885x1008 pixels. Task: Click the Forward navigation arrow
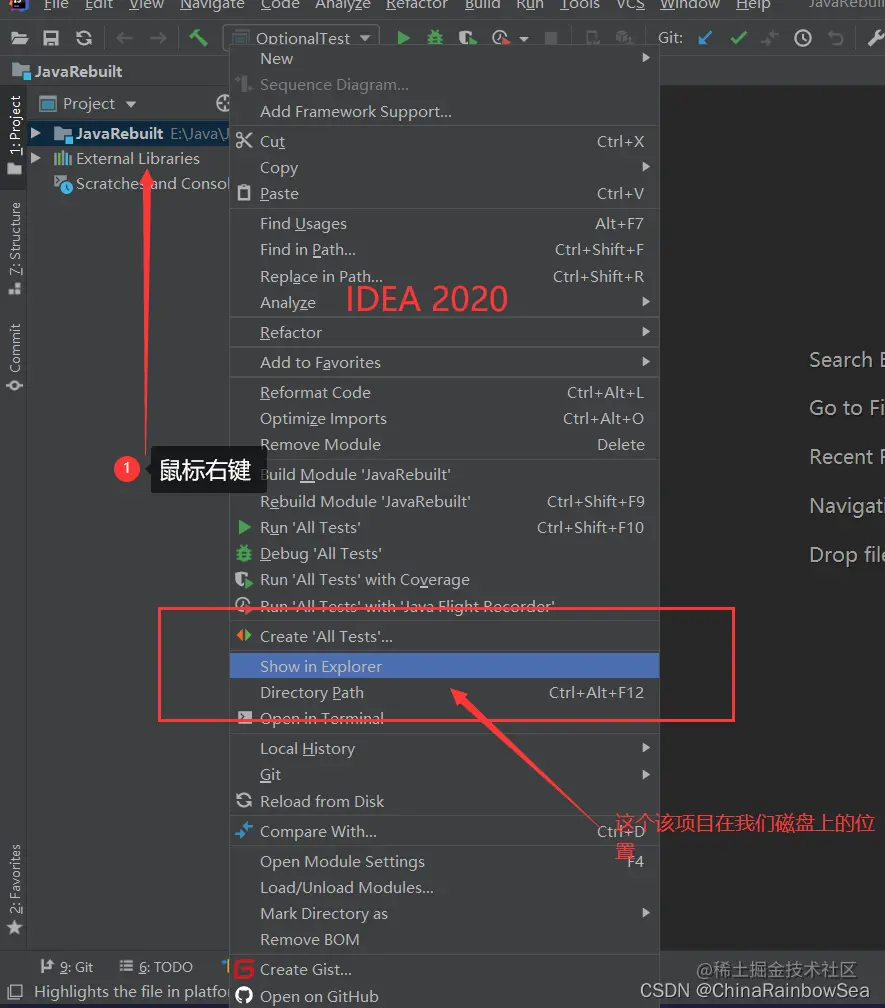click(157, 39)
